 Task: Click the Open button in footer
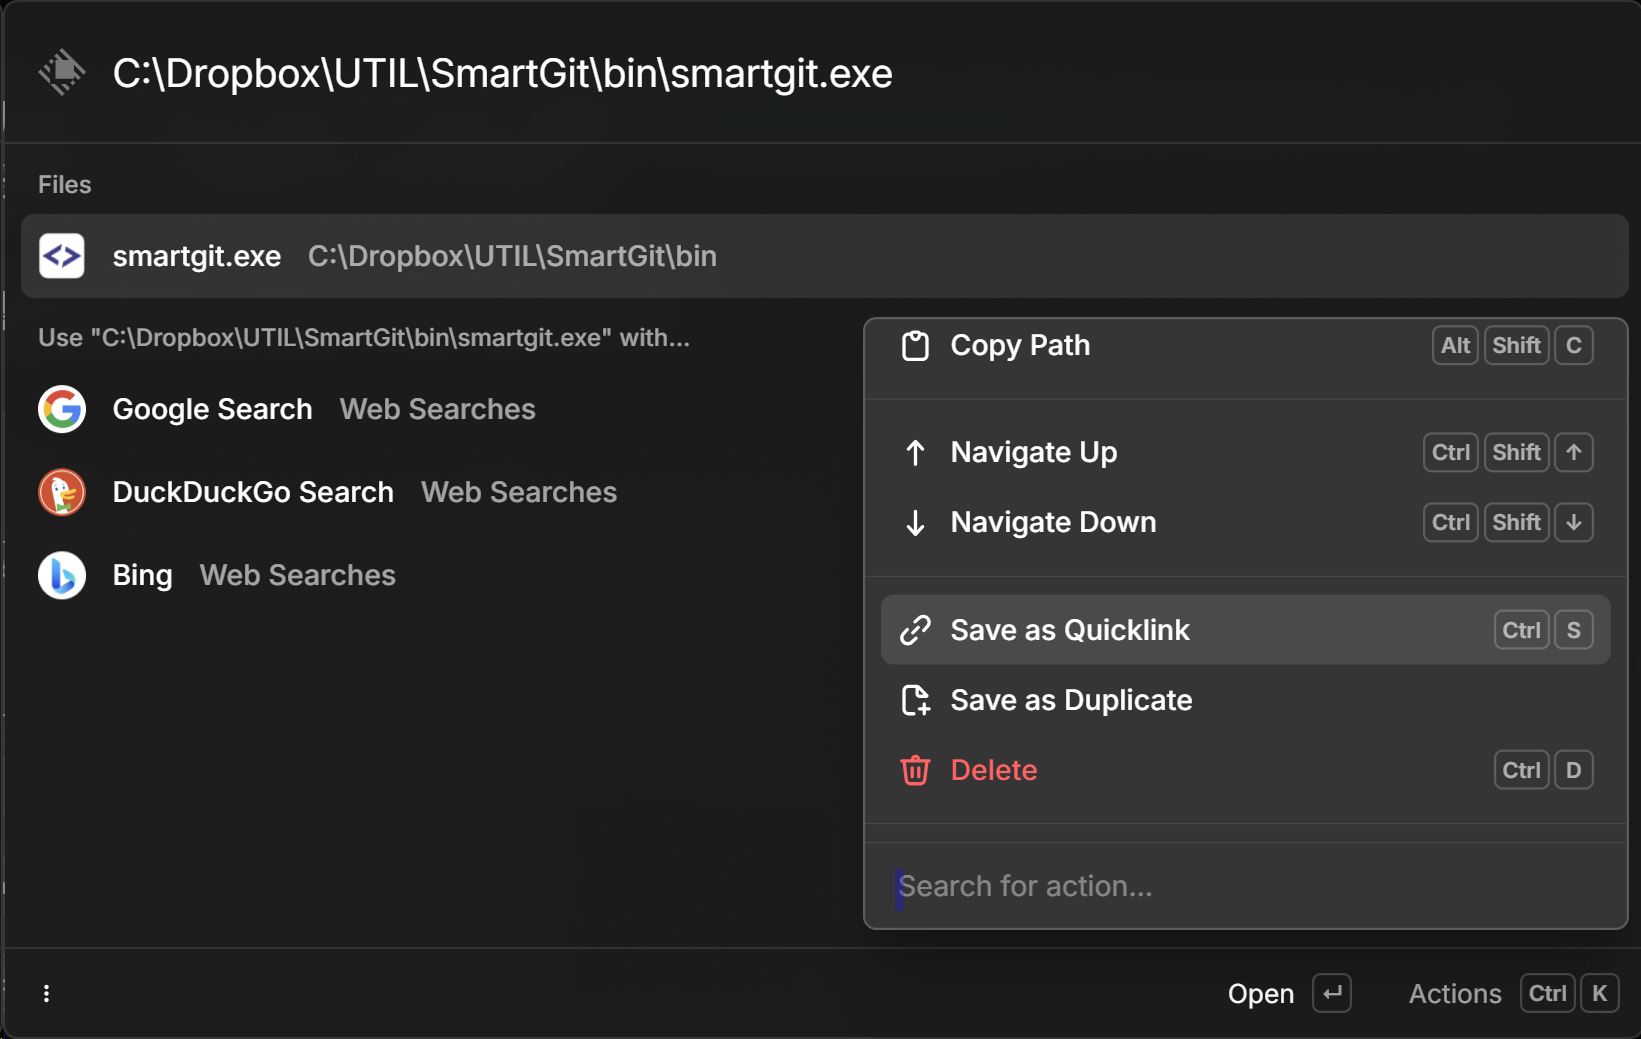pos(1290,993)
